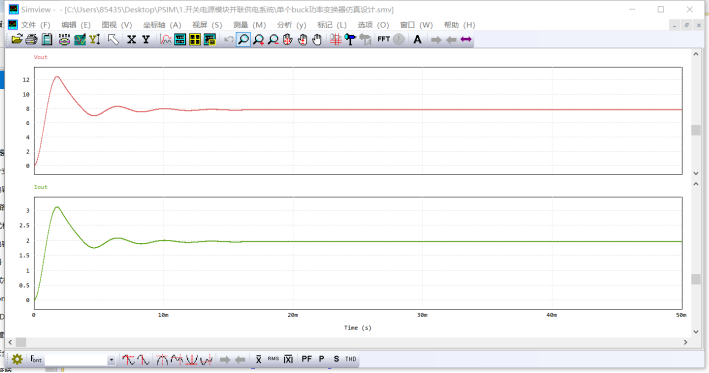The height and width of the screenshot is (373, 709).
Task: Open the 选项 (O) menu
Action: 373,25
